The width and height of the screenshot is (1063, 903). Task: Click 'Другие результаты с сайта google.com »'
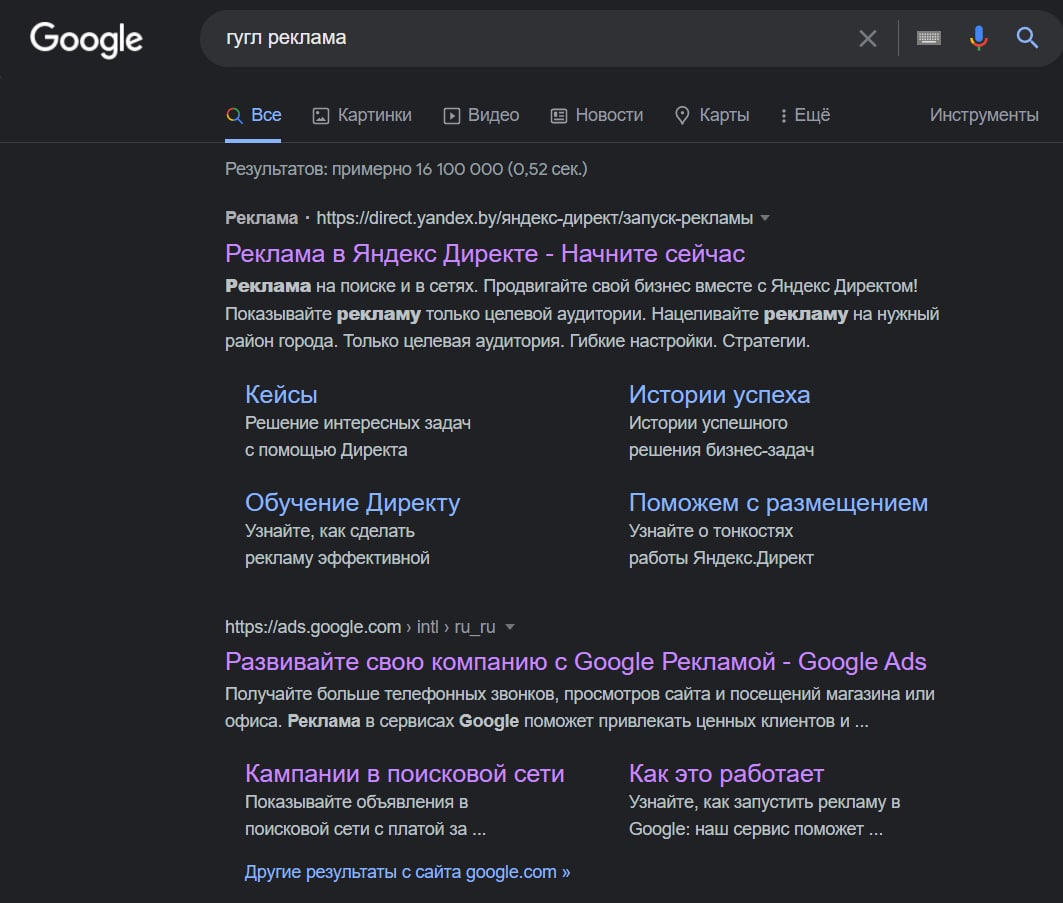(407, 872)
